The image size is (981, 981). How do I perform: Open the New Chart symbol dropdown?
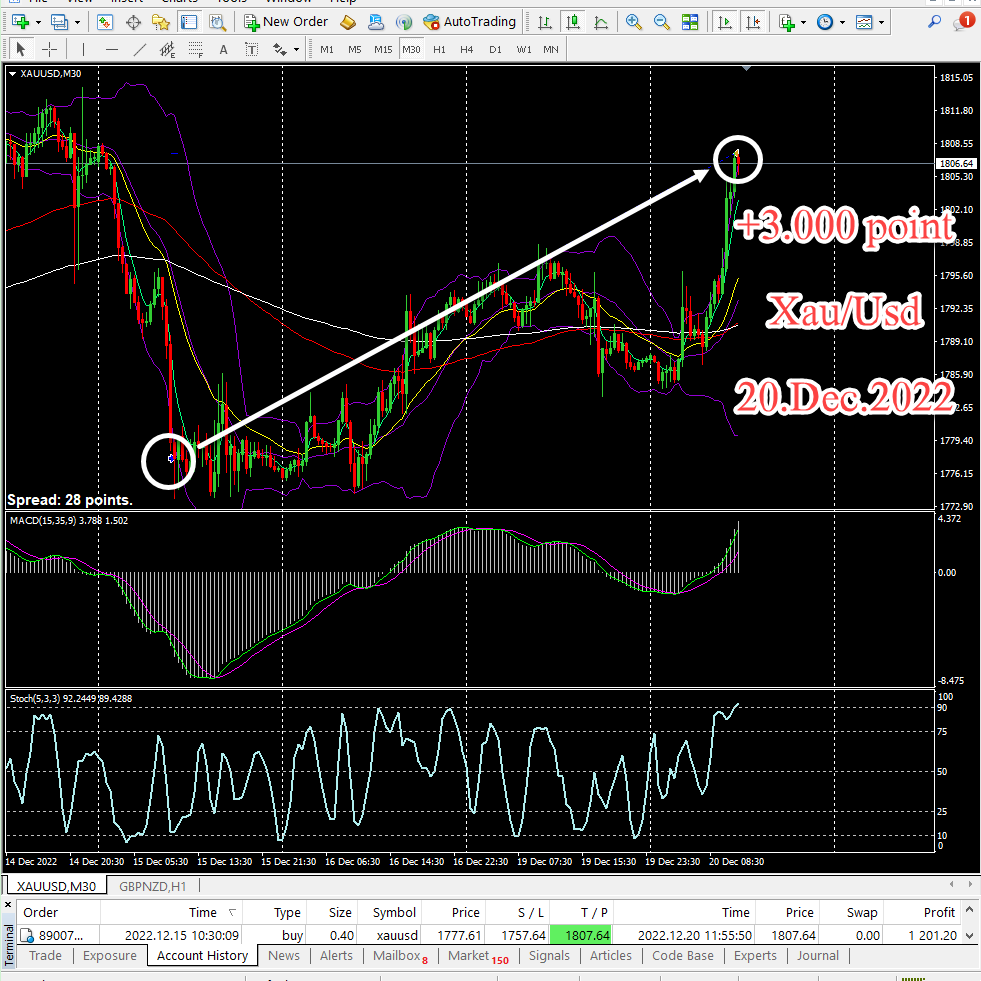coord(37,21)
